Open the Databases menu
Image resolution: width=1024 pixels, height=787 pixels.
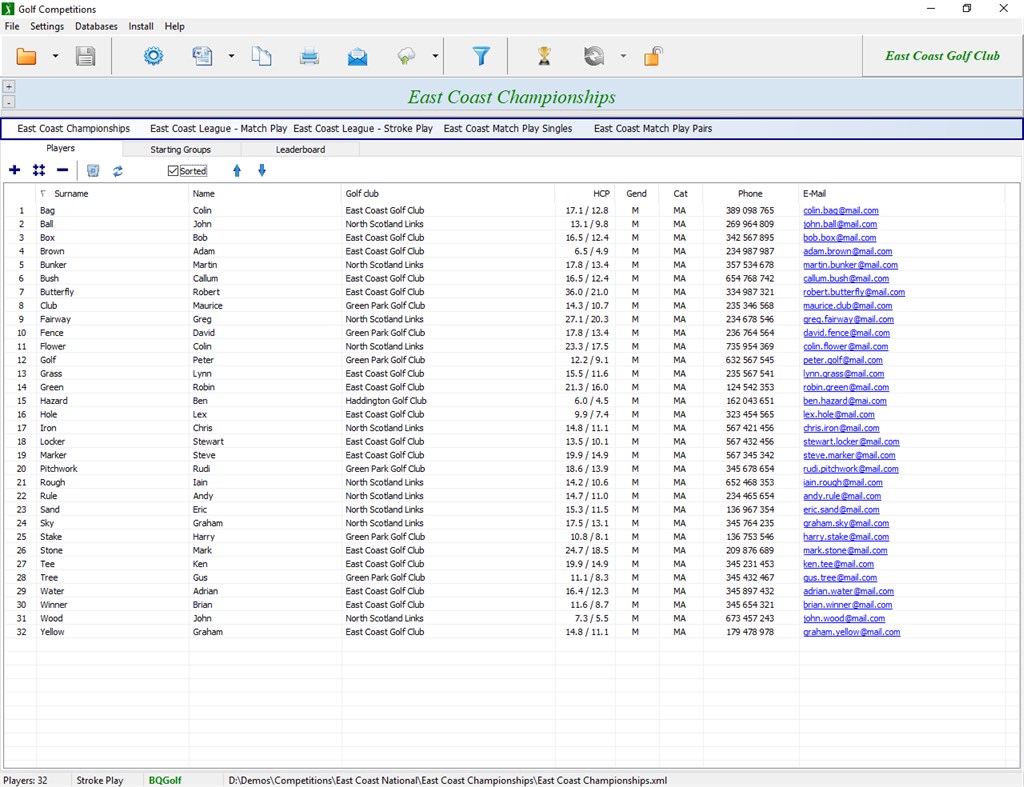[x=96, y=26]
